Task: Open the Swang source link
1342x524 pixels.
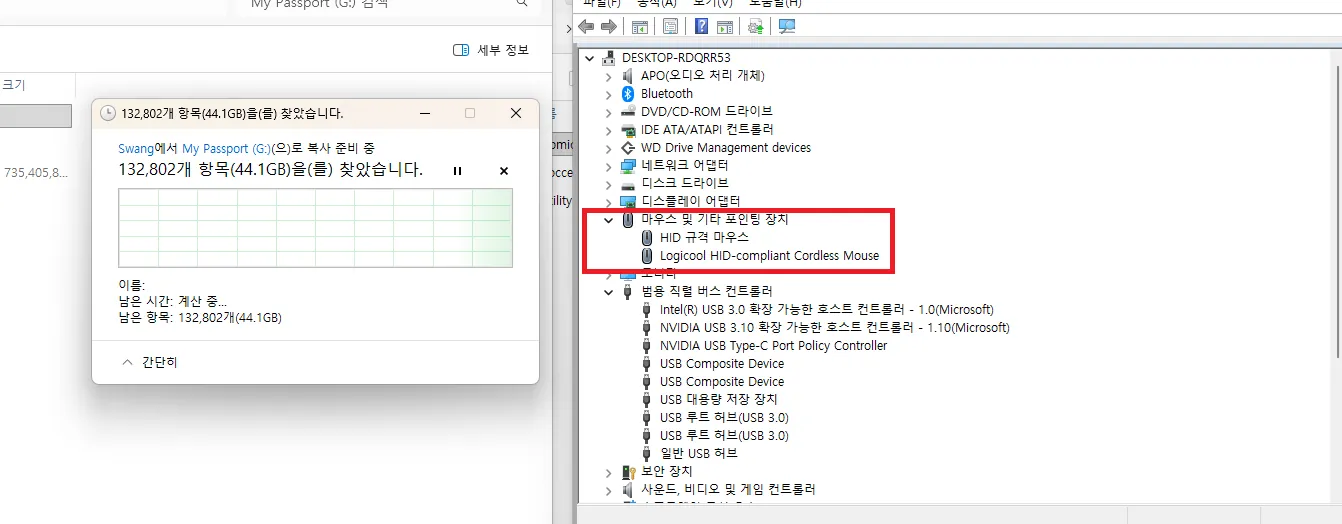Action: tap(136, 148)
